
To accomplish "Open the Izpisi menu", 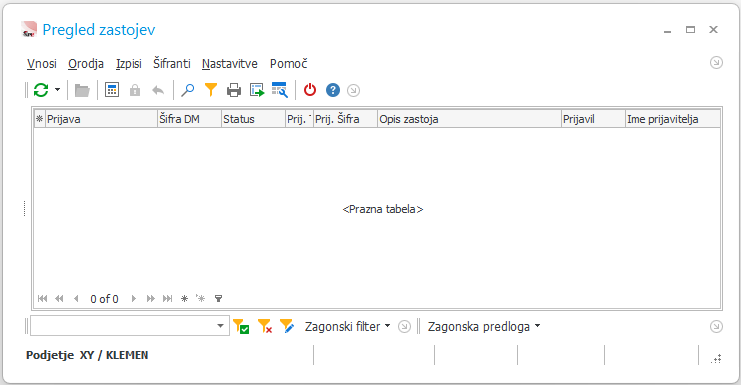I will (x=129, y=63).
